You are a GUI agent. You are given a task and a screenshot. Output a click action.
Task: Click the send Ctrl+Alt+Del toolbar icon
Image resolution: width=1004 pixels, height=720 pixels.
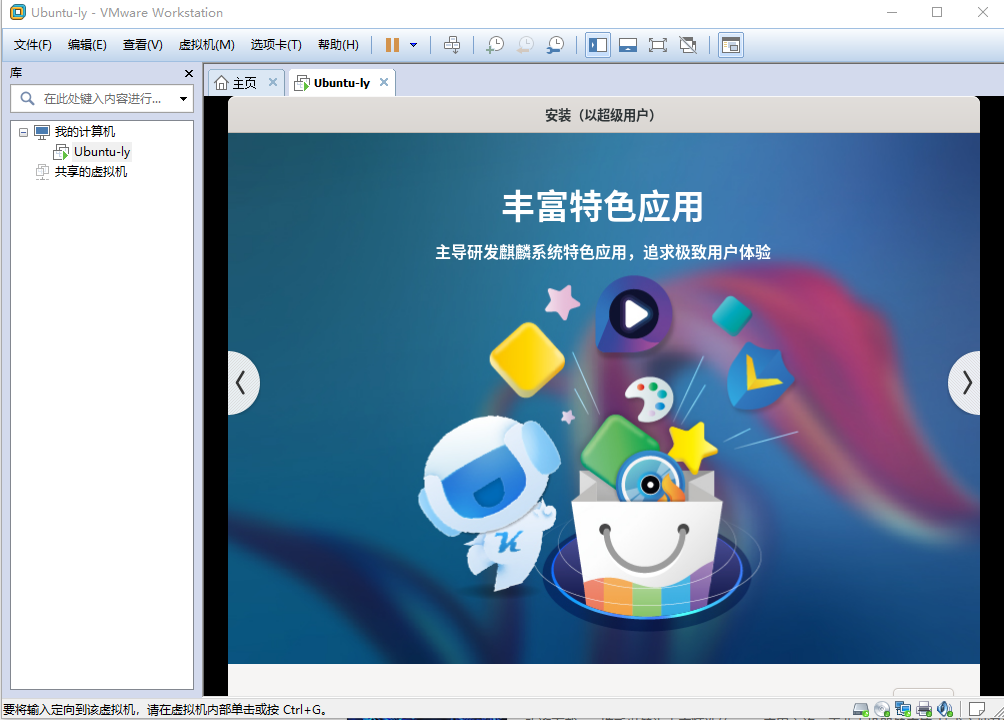click(x=452, y=45)
